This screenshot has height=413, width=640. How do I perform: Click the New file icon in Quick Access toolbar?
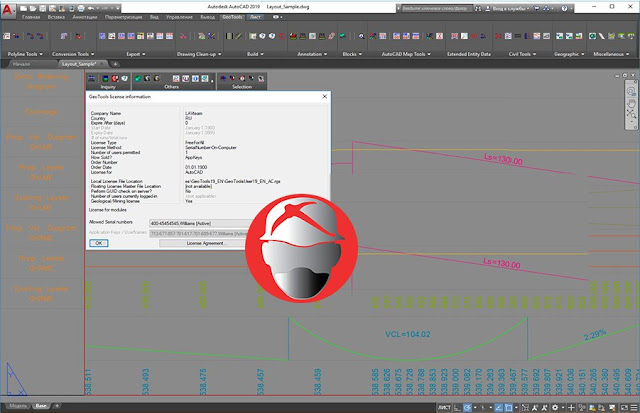[24, 8]
